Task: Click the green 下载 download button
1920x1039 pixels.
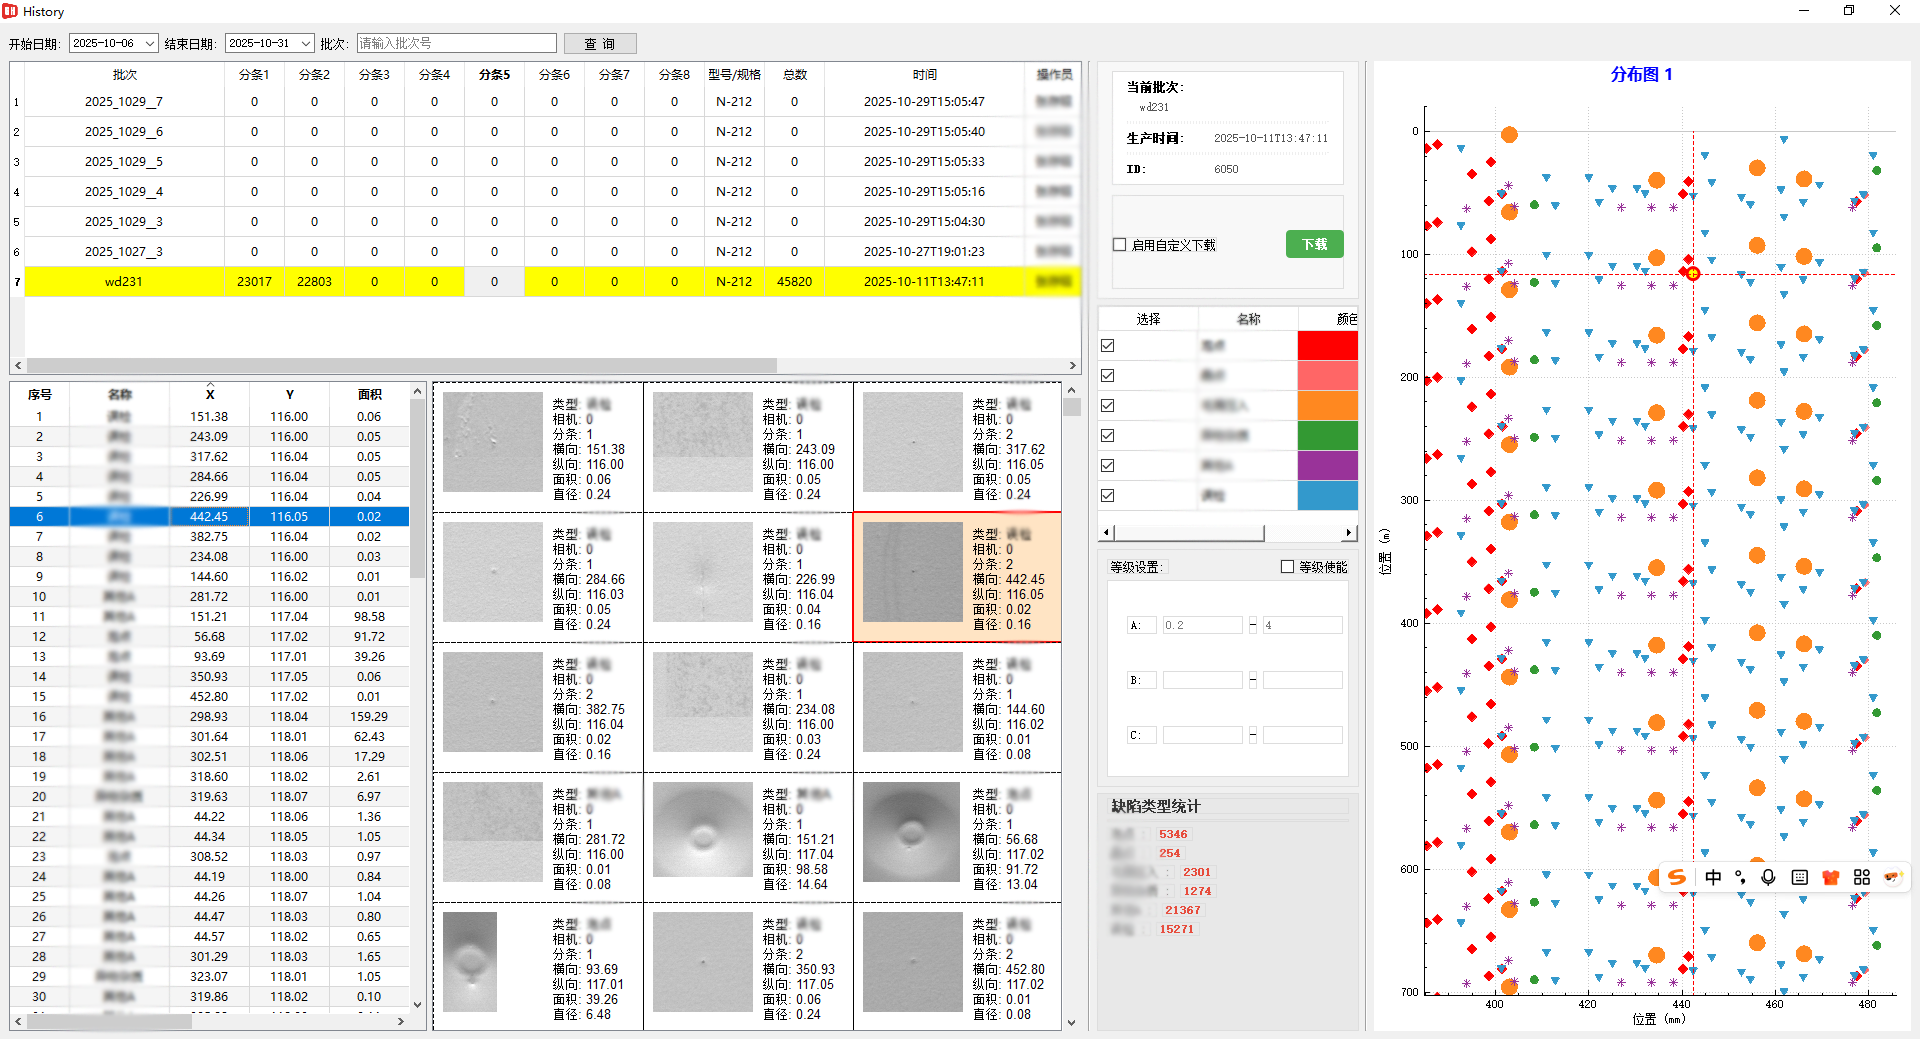Action: [x=1314, y=245]
